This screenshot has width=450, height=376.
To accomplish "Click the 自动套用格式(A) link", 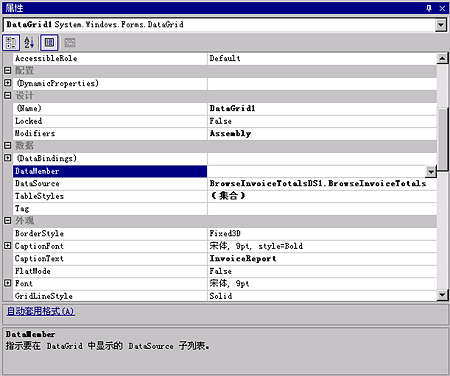I will [x=41, y=311].
